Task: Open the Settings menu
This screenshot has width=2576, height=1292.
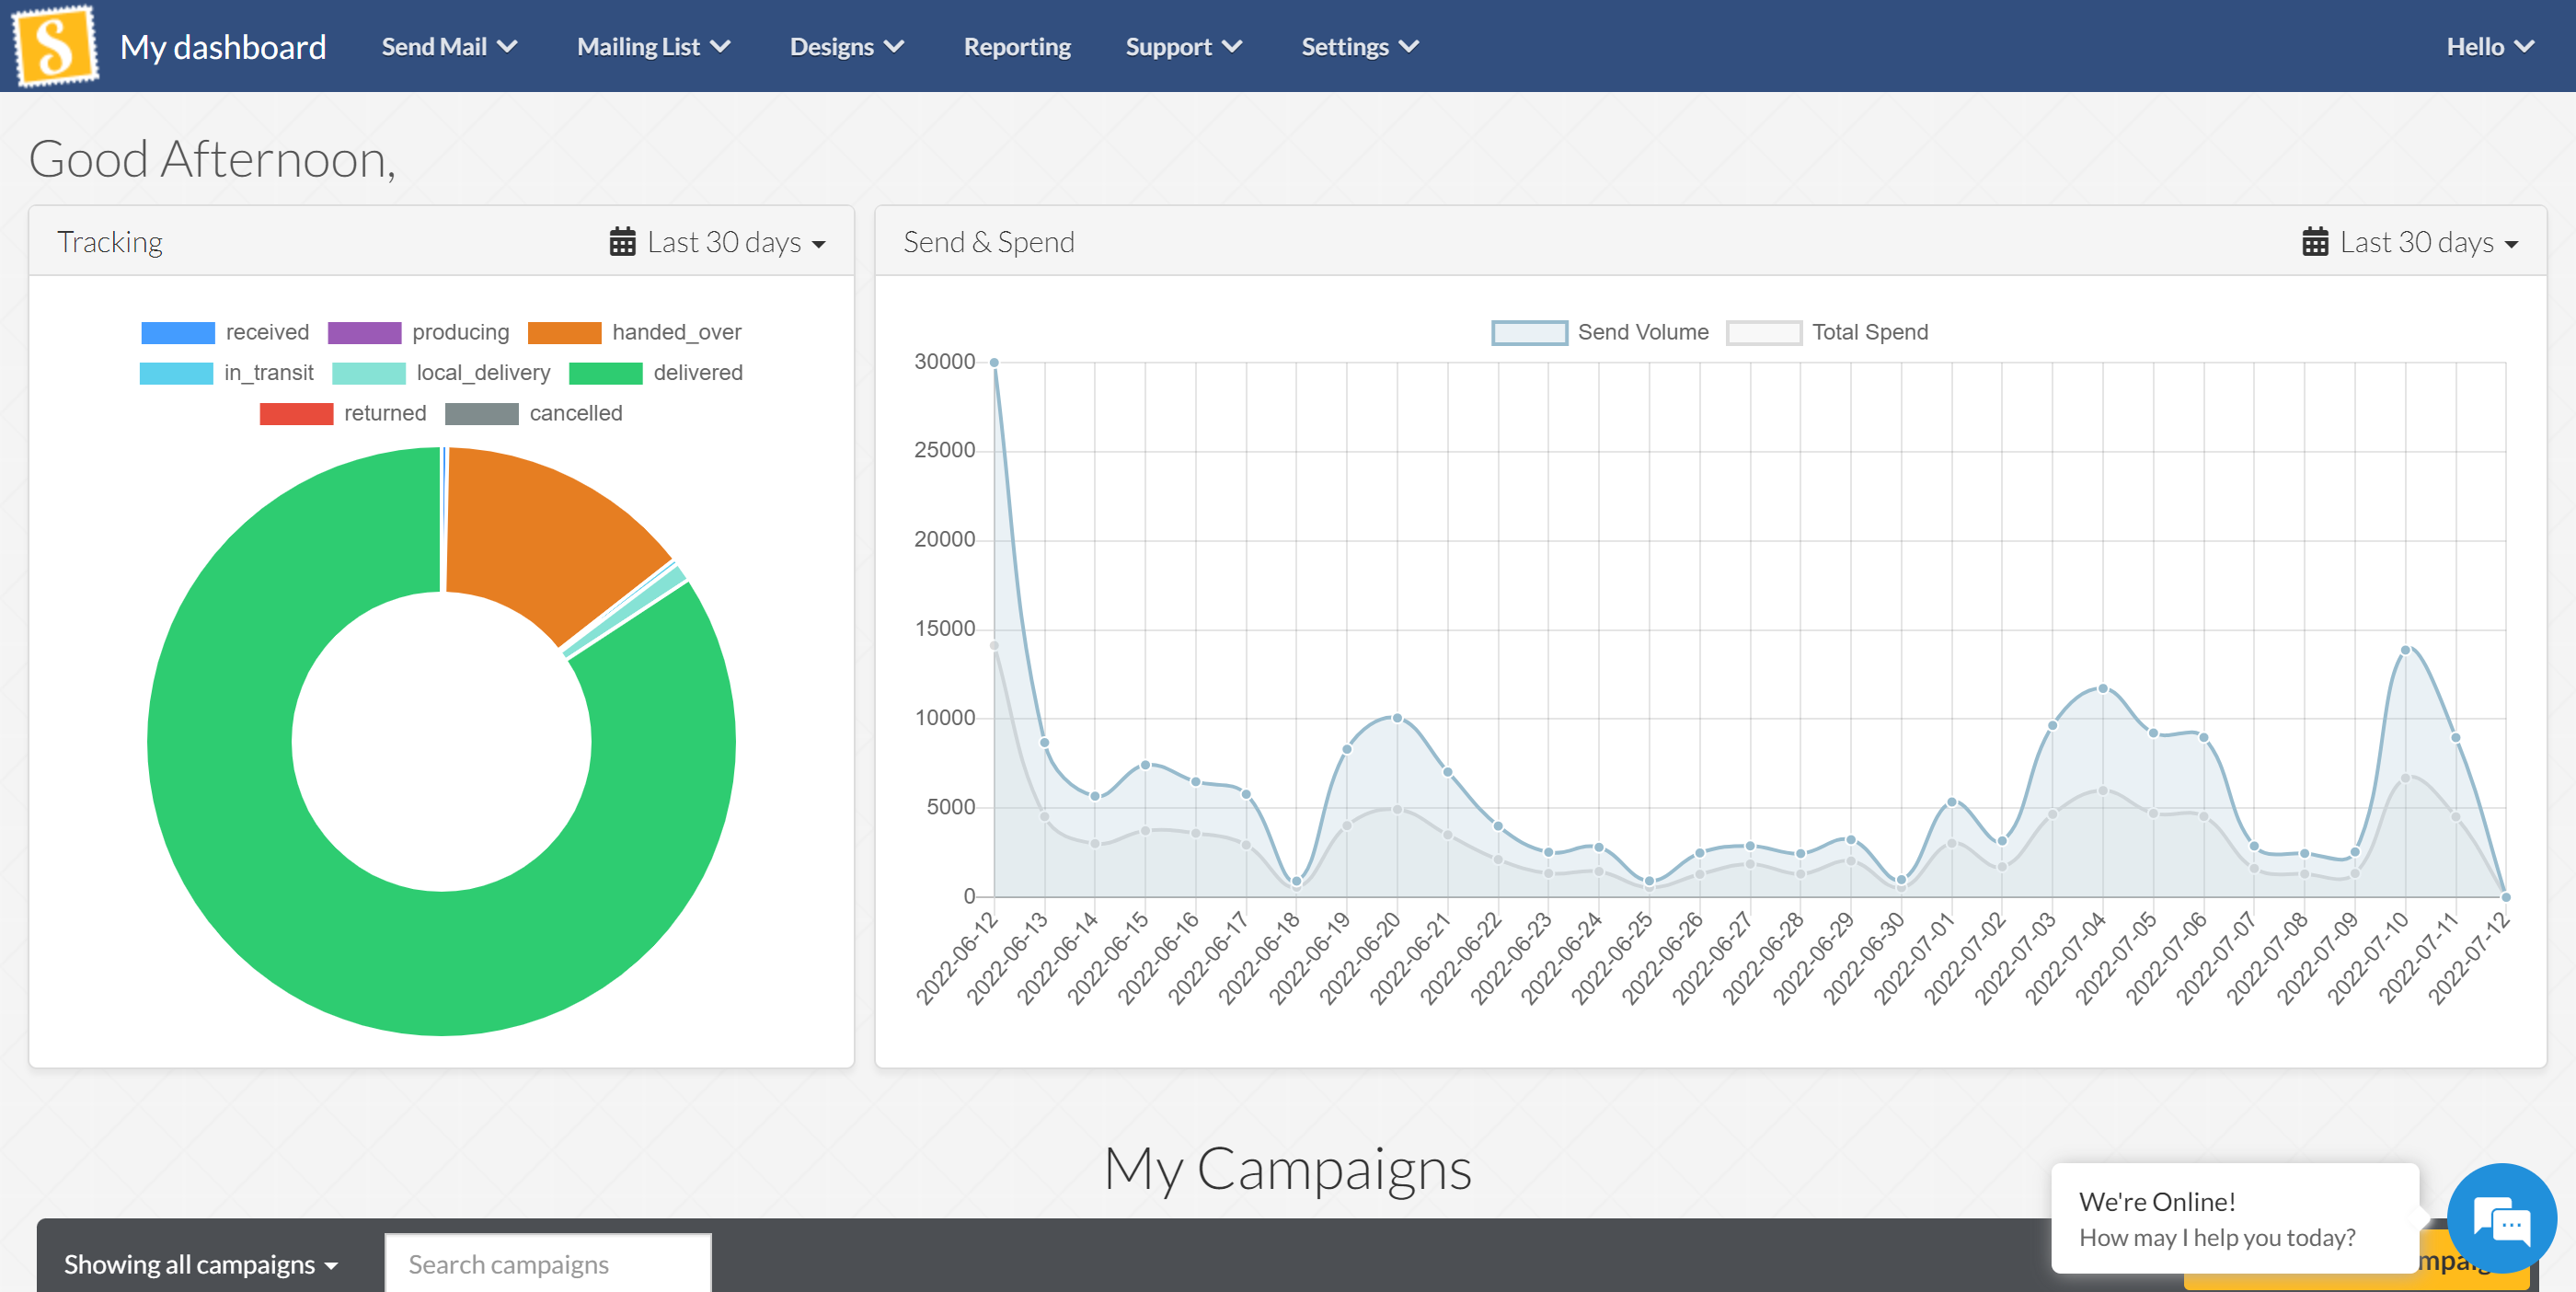Action: point(1358,45)
